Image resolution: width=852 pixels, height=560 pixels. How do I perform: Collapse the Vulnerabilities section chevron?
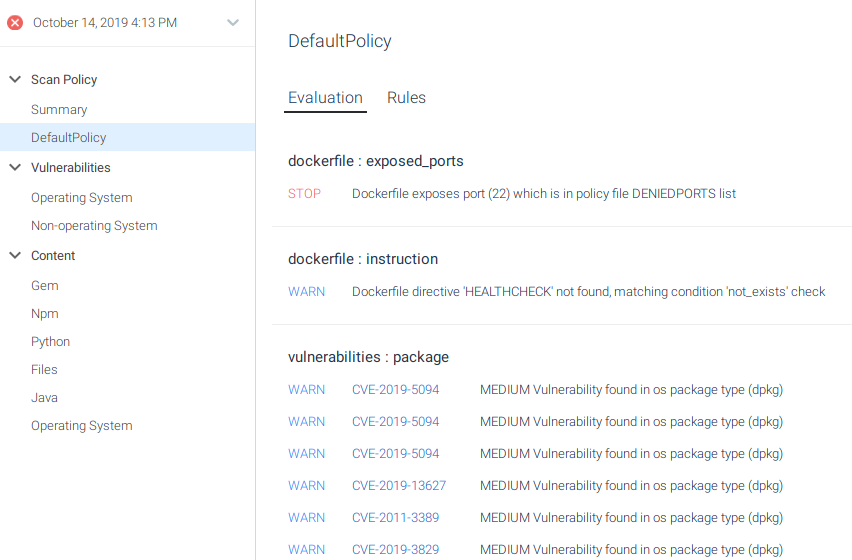15,167
